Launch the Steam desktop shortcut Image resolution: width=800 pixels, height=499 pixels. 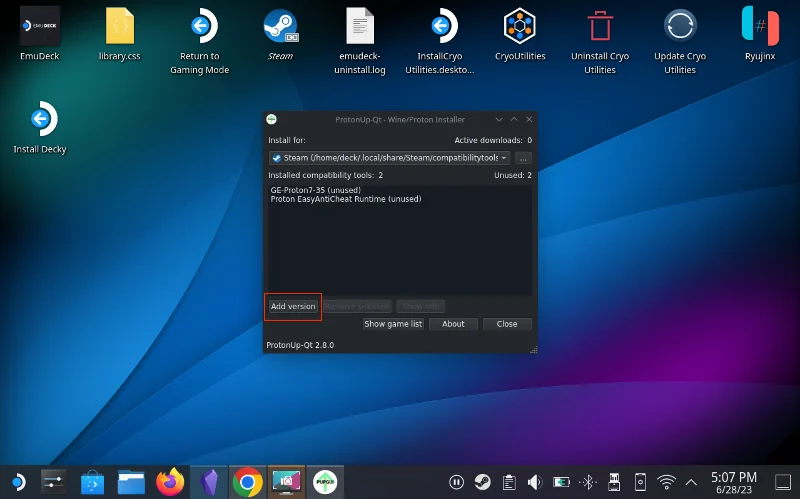pos(280,34)
